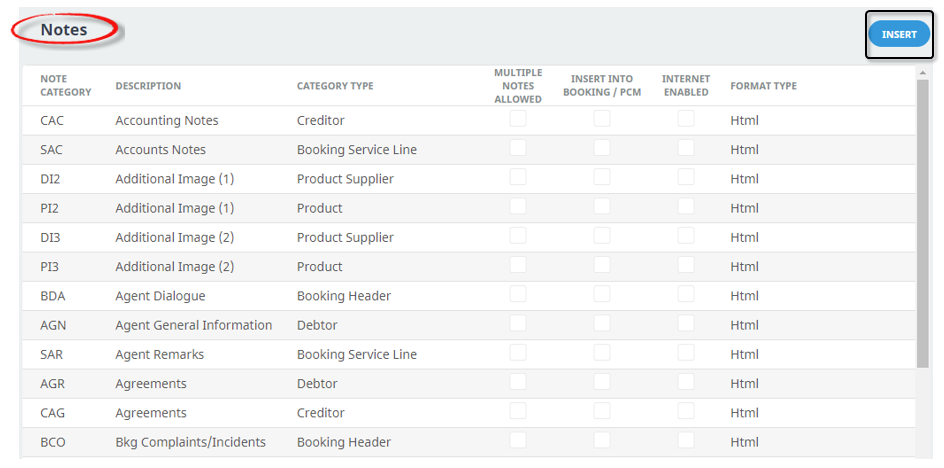Sort by Description column header

[x=148, y=86]
